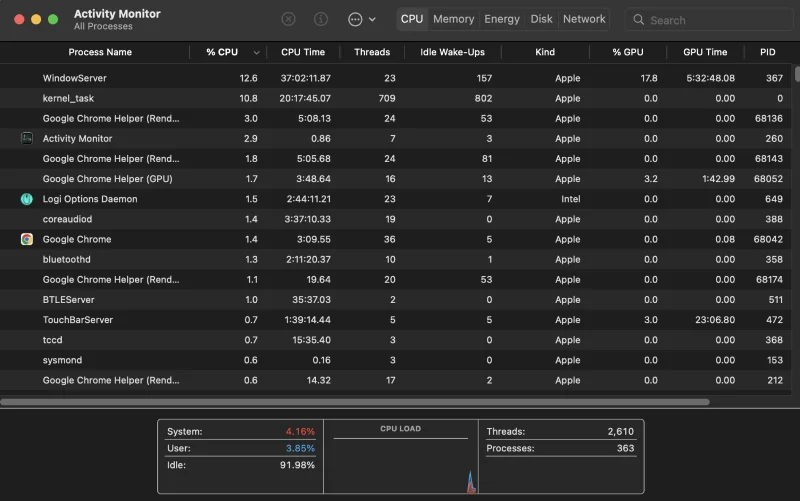Click the Threads 2,610 total
The height and width of the screenshot is (501, 800).
pos(620,432)
